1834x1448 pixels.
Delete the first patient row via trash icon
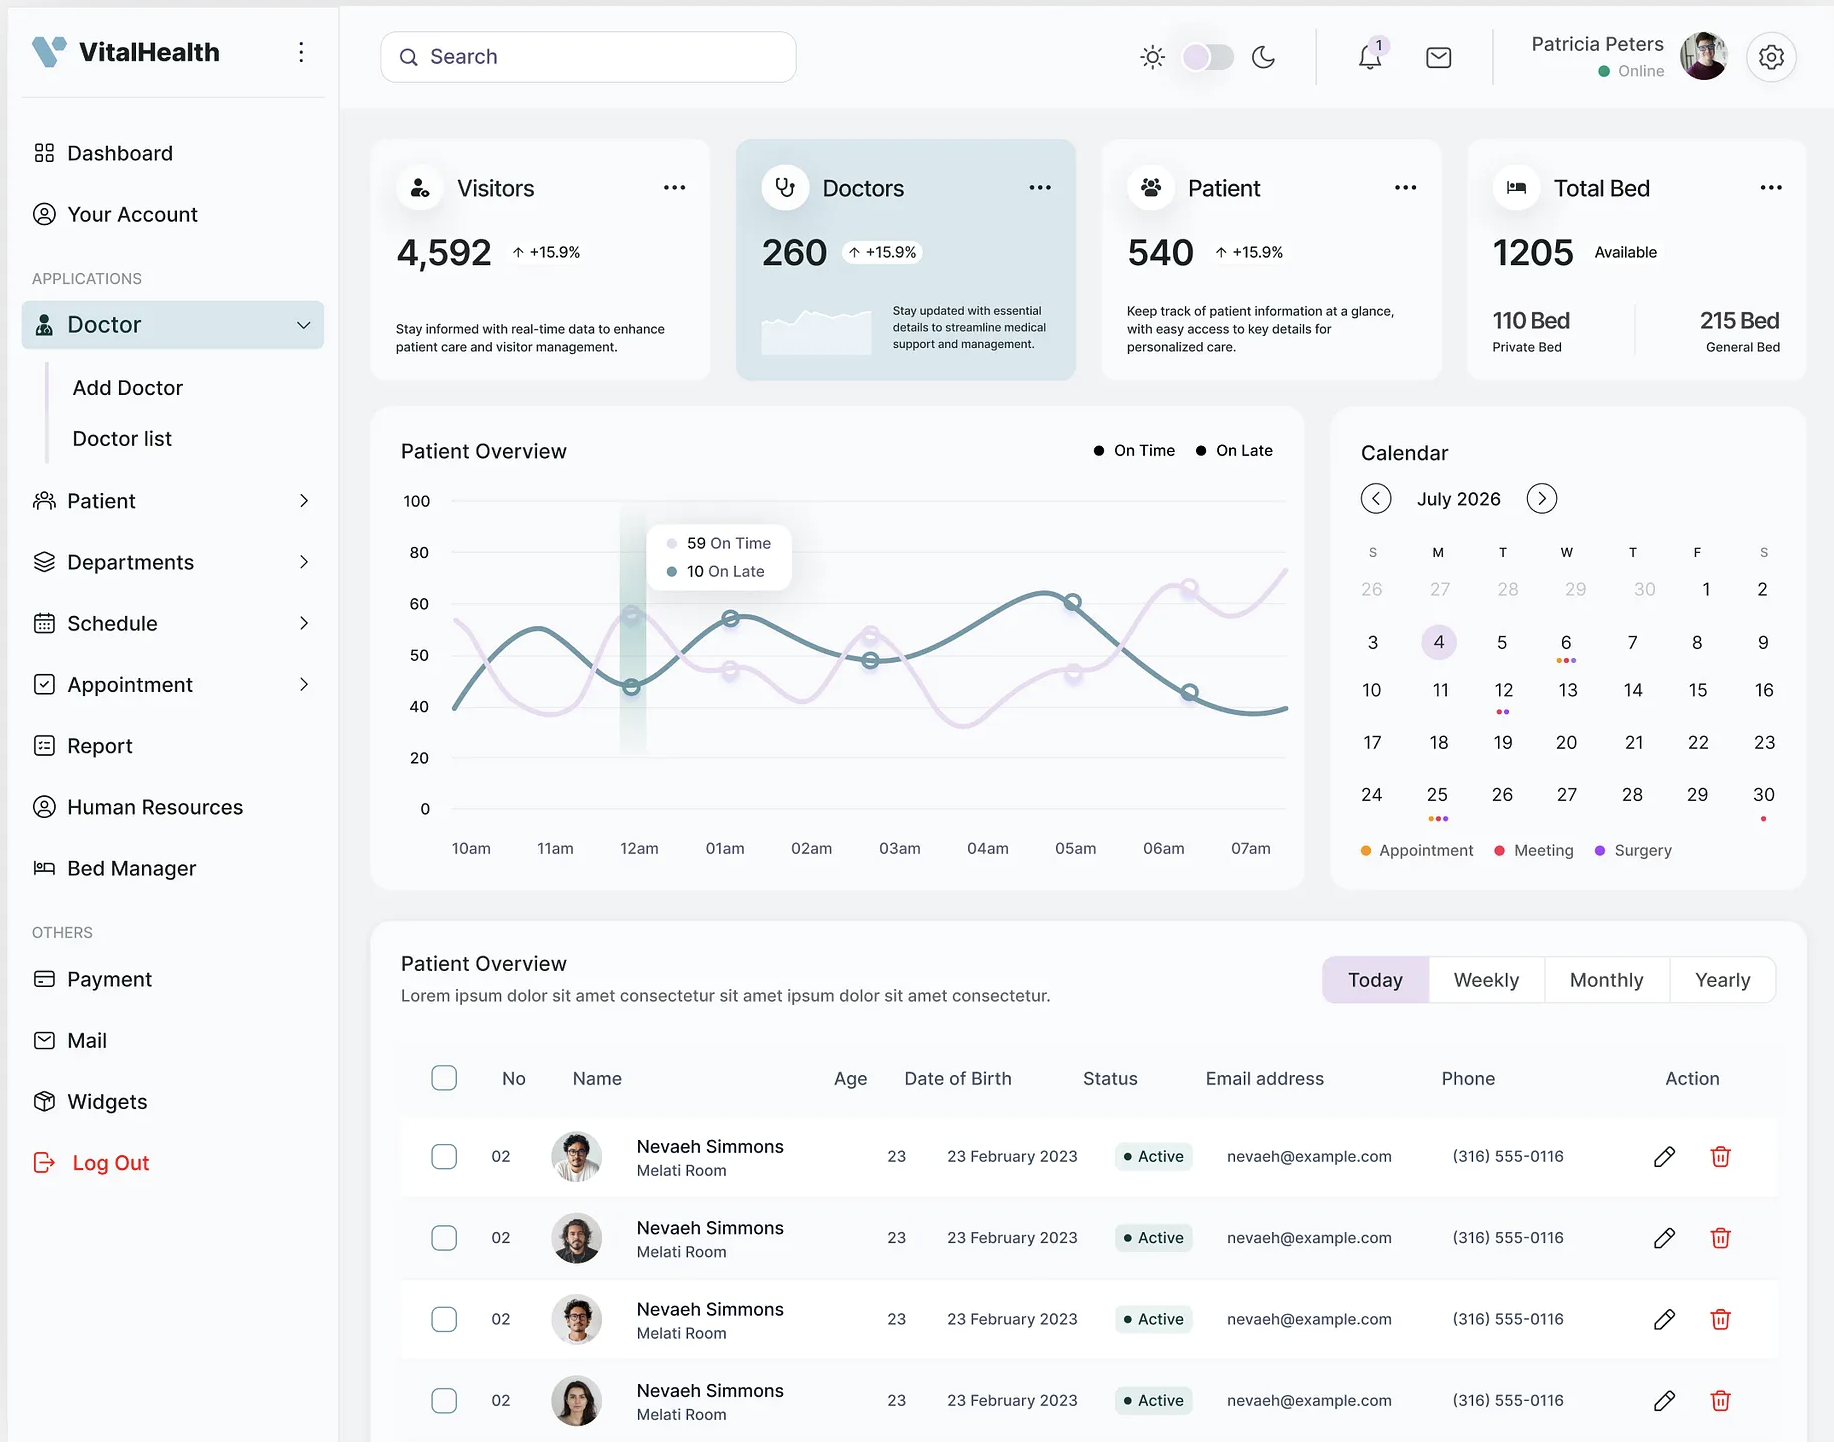(x=1721, y=1156)
